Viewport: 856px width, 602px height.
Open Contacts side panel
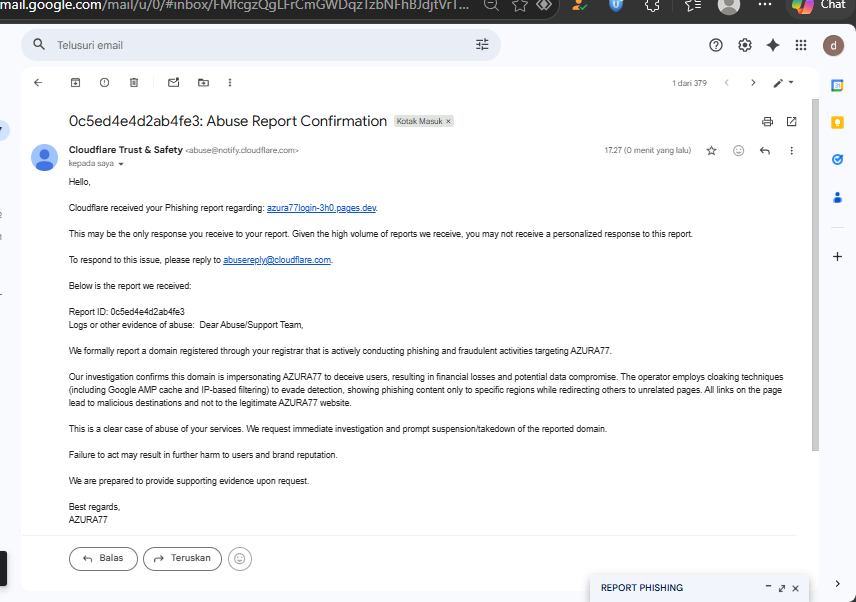pos(837,198)
